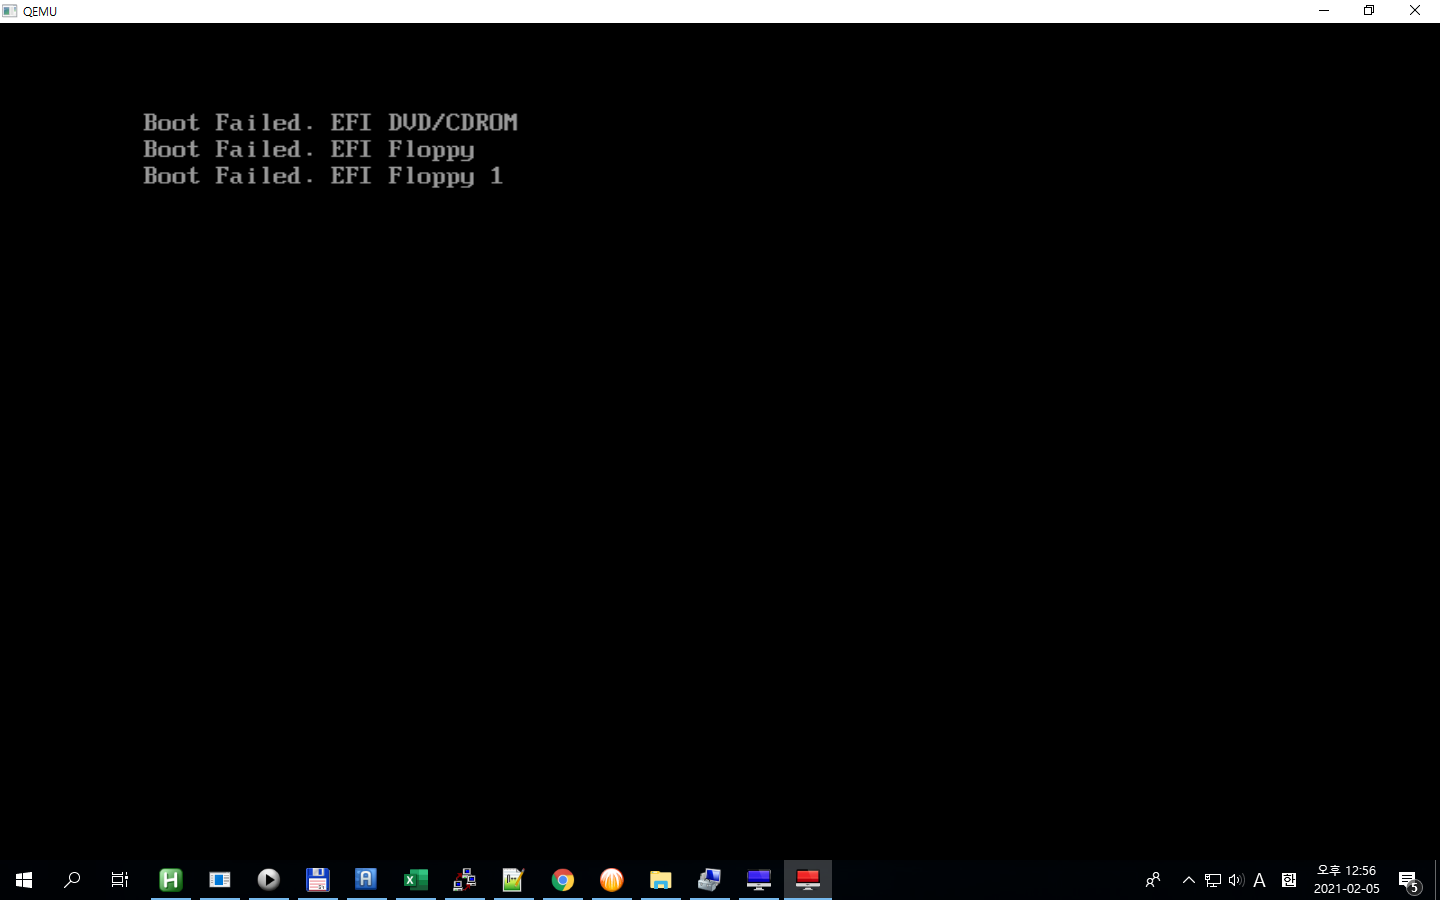Open the computer and printer app icon
1440x900 pixels.
coord(710,880)
